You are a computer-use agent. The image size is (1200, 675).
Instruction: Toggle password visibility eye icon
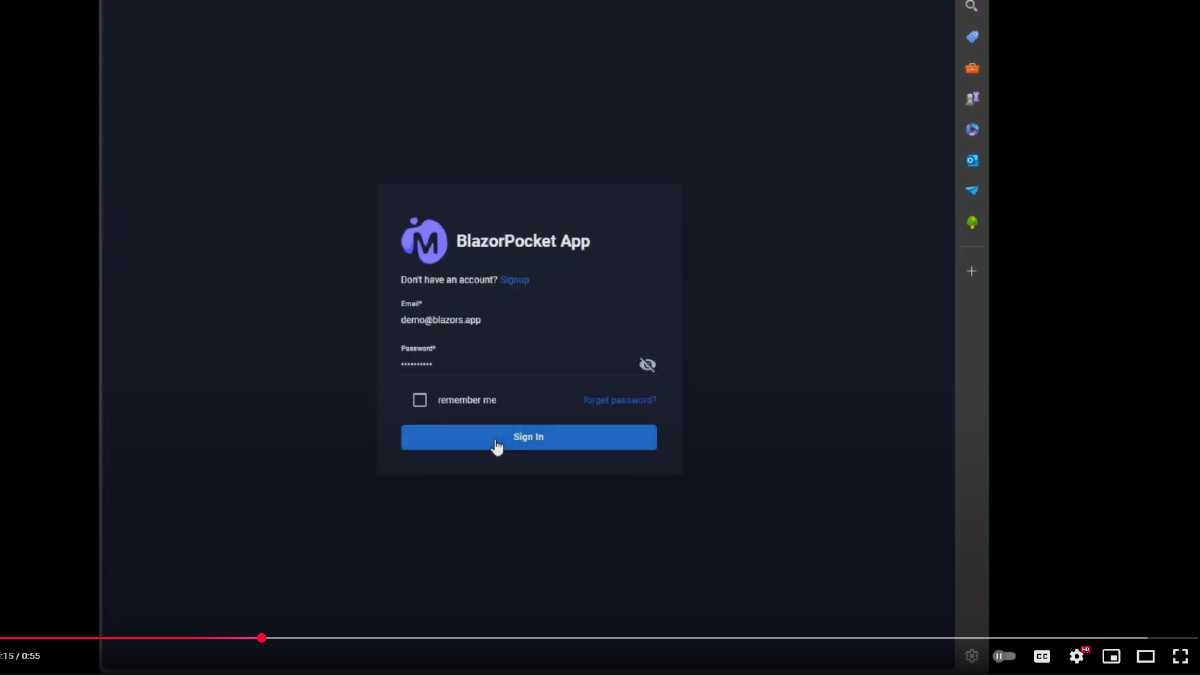[647, 365]
